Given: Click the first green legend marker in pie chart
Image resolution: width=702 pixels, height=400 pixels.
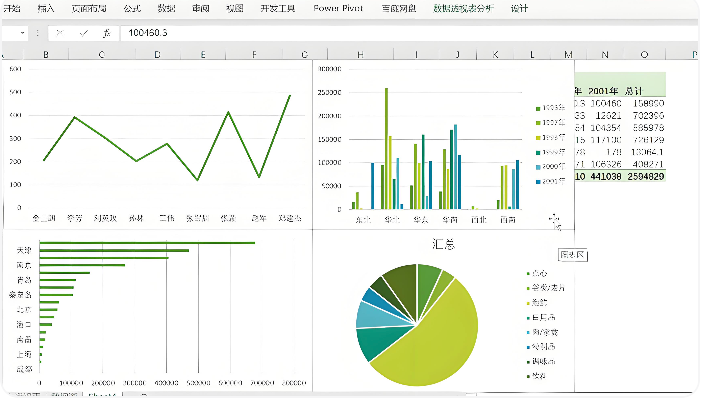Looking at the screenshot, I should click(x=527, y=273).
